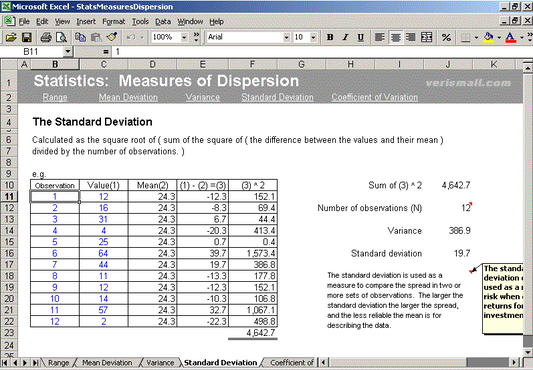Screen dimensions: 533x370
Task: Open the font size 10 dropdown
Action: [x=313, y=37]
